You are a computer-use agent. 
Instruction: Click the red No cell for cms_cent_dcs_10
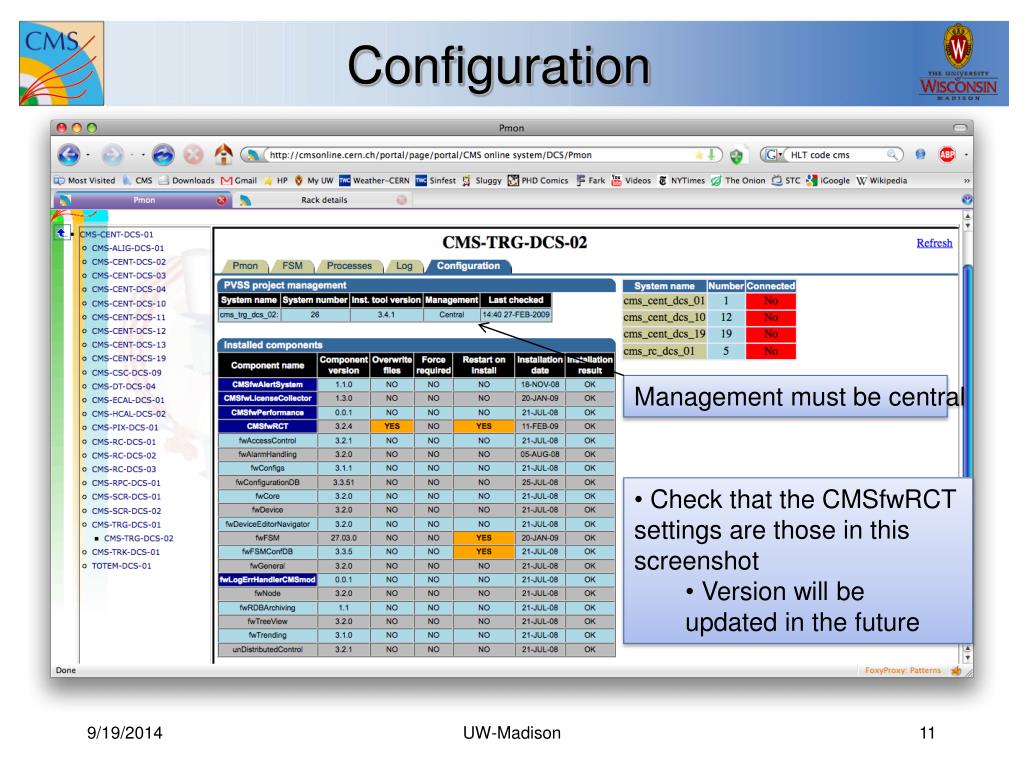pos(771,317)
